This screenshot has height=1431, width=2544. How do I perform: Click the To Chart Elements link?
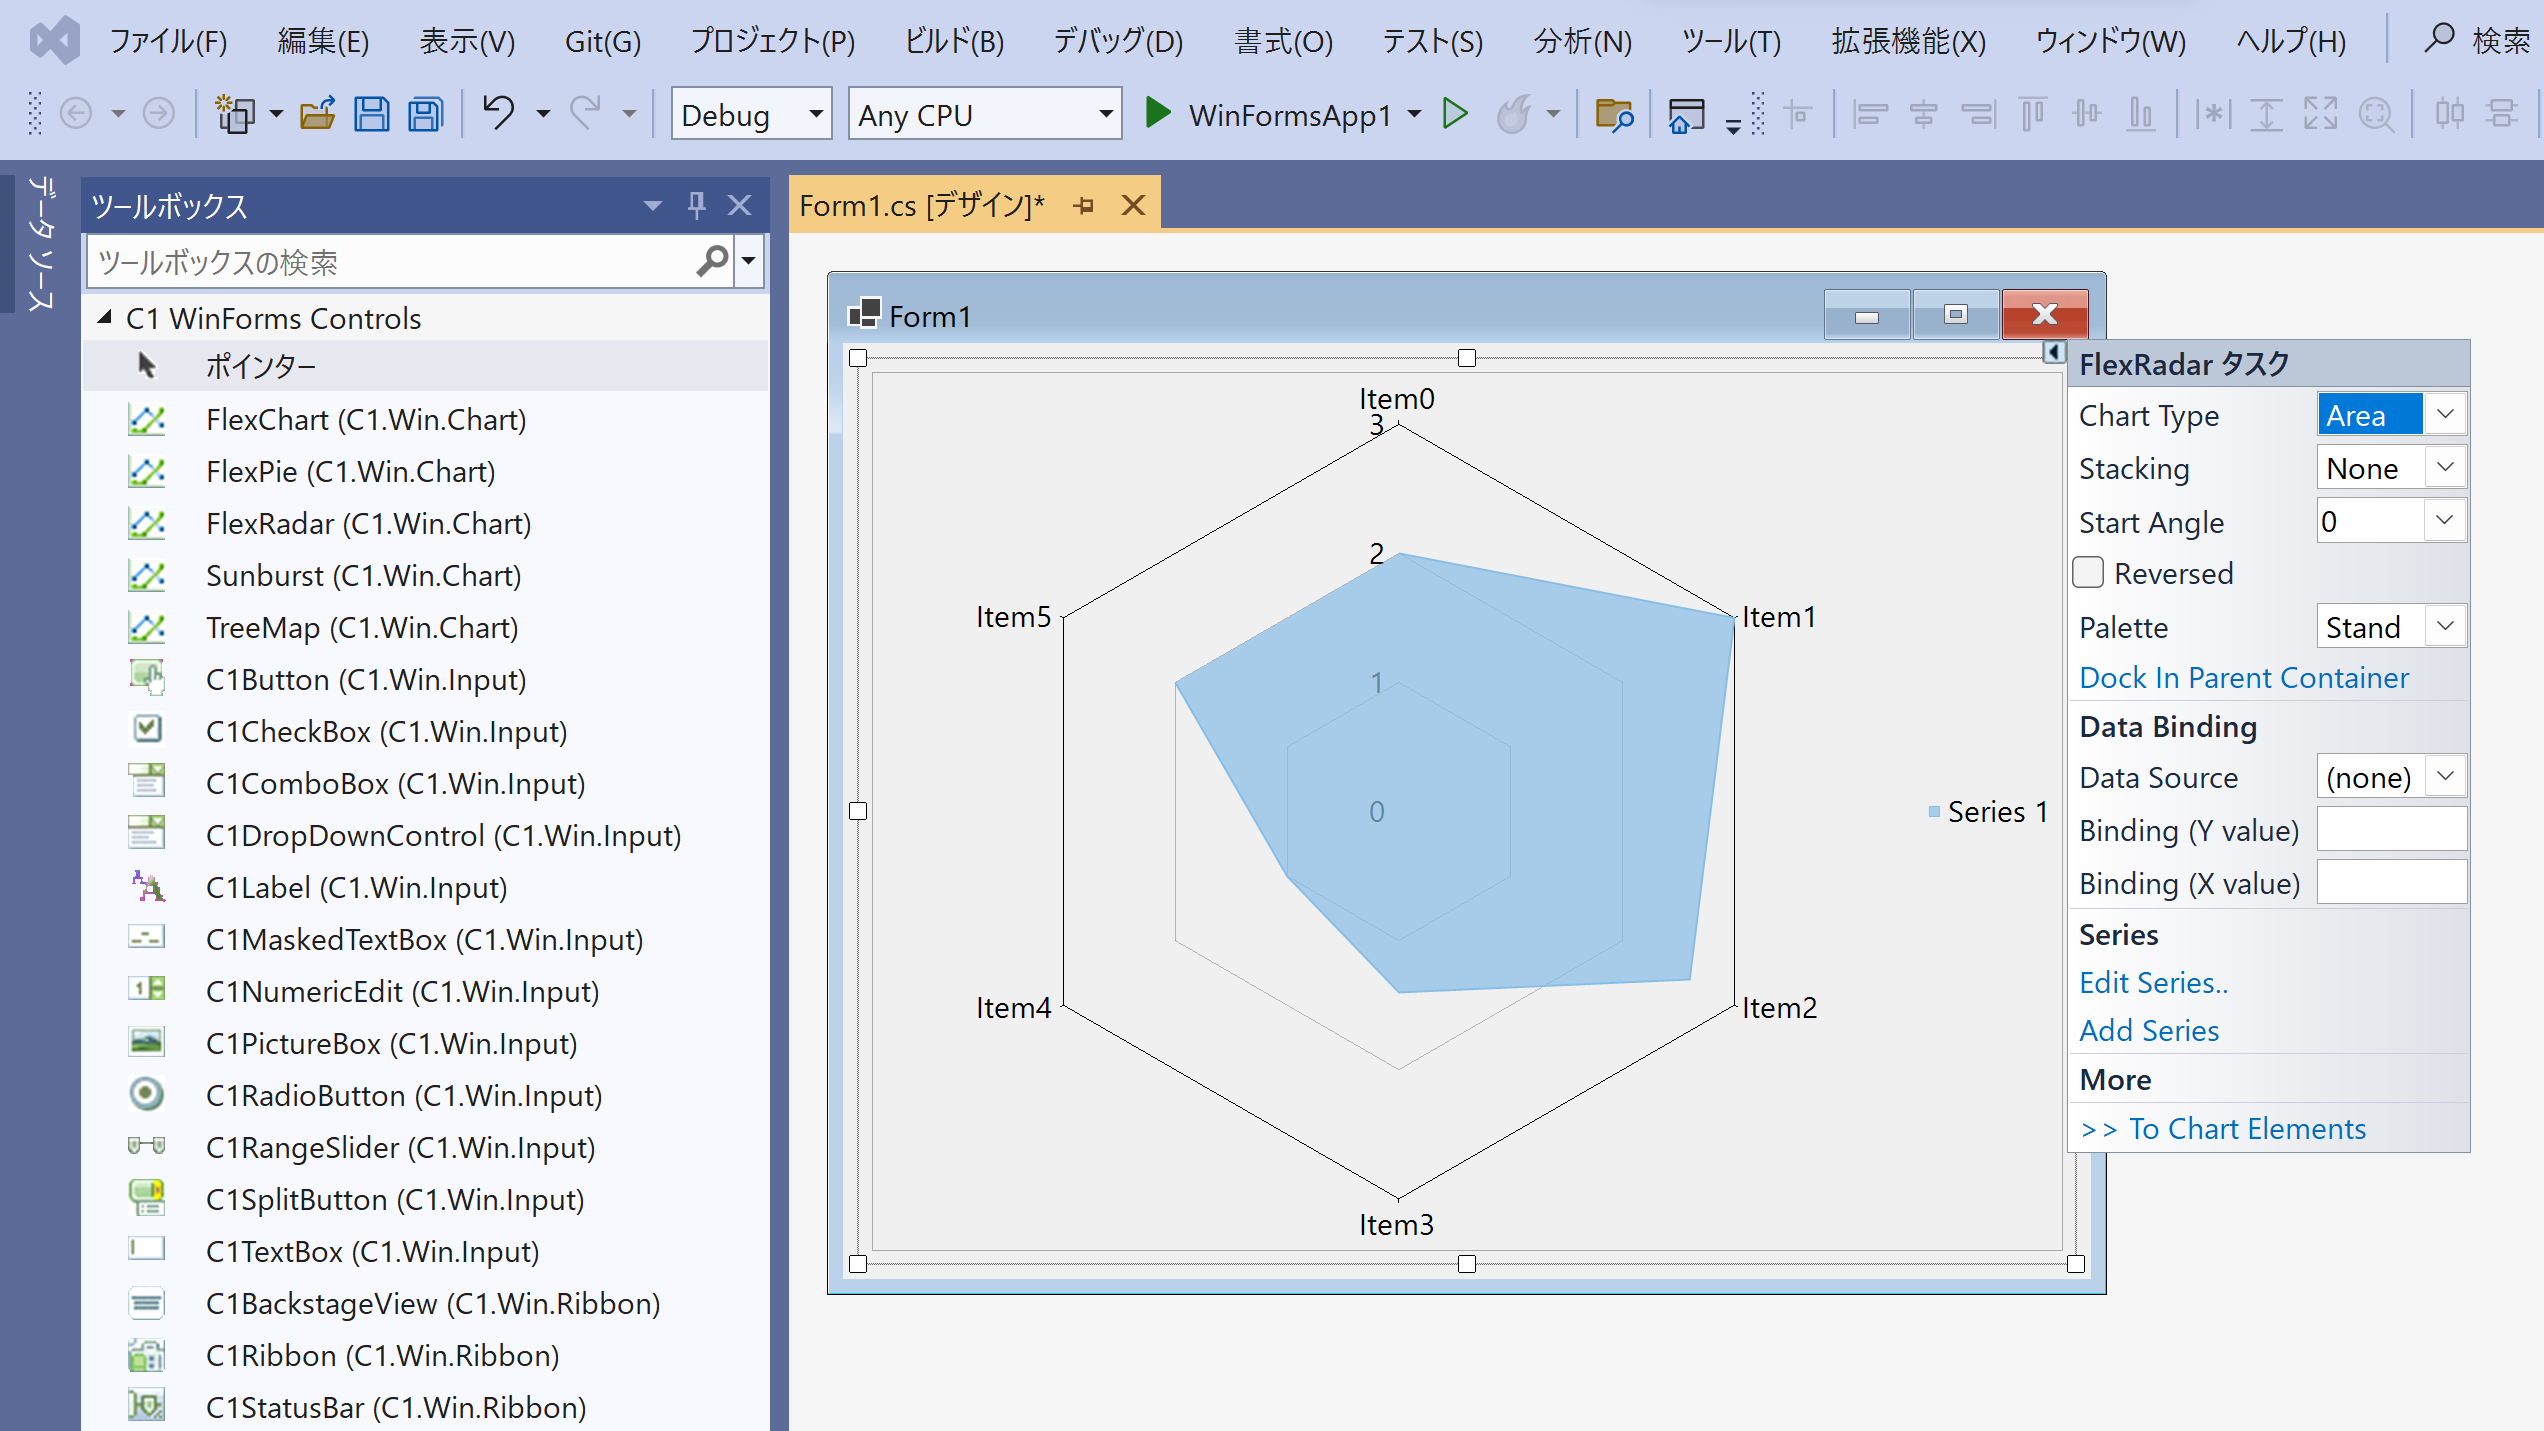(2223, 1128)
